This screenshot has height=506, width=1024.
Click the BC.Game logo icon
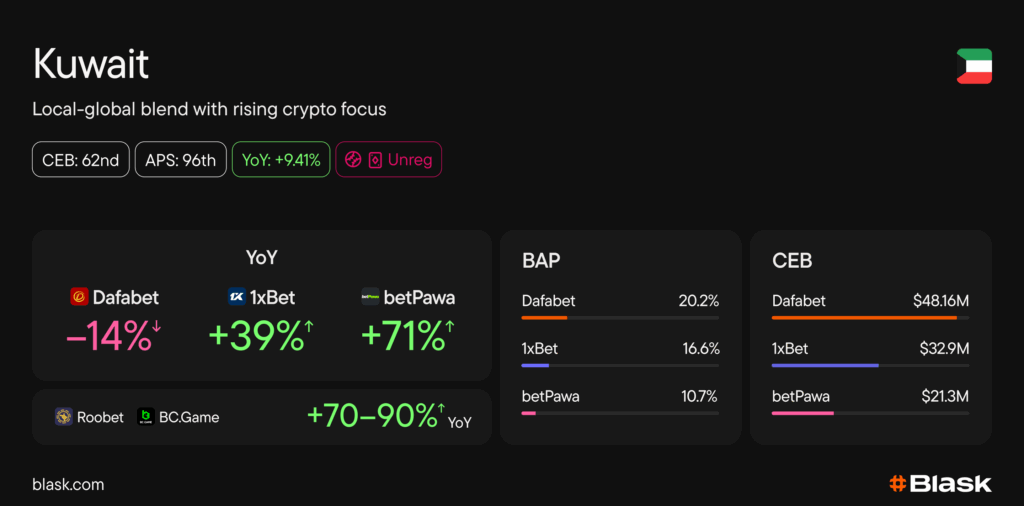pyautogui.click(x=144, y=417)
